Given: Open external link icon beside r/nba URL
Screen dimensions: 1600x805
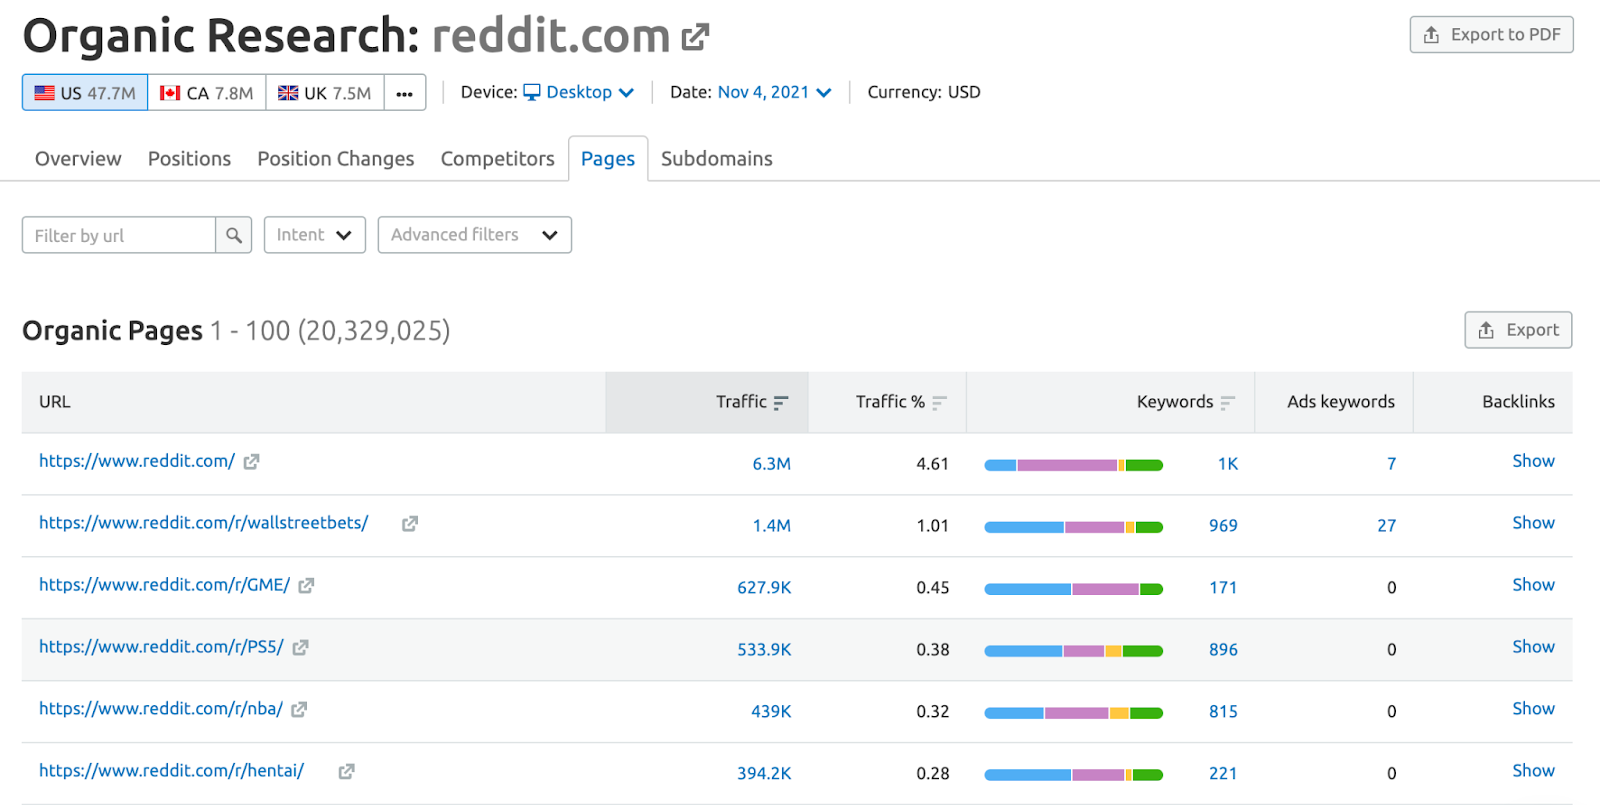Looking at the screenshot, I should 299,710.
